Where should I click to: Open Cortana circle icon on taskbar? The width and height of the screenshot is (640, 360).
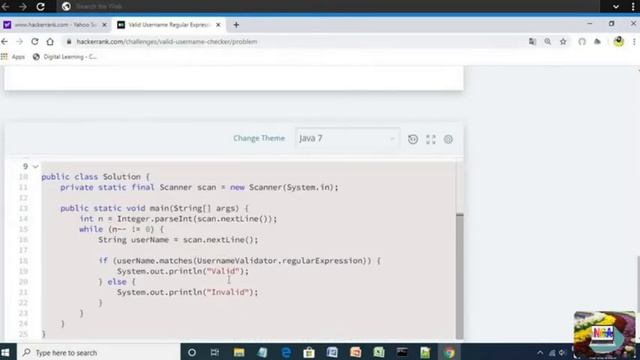(x=191, y=352)
